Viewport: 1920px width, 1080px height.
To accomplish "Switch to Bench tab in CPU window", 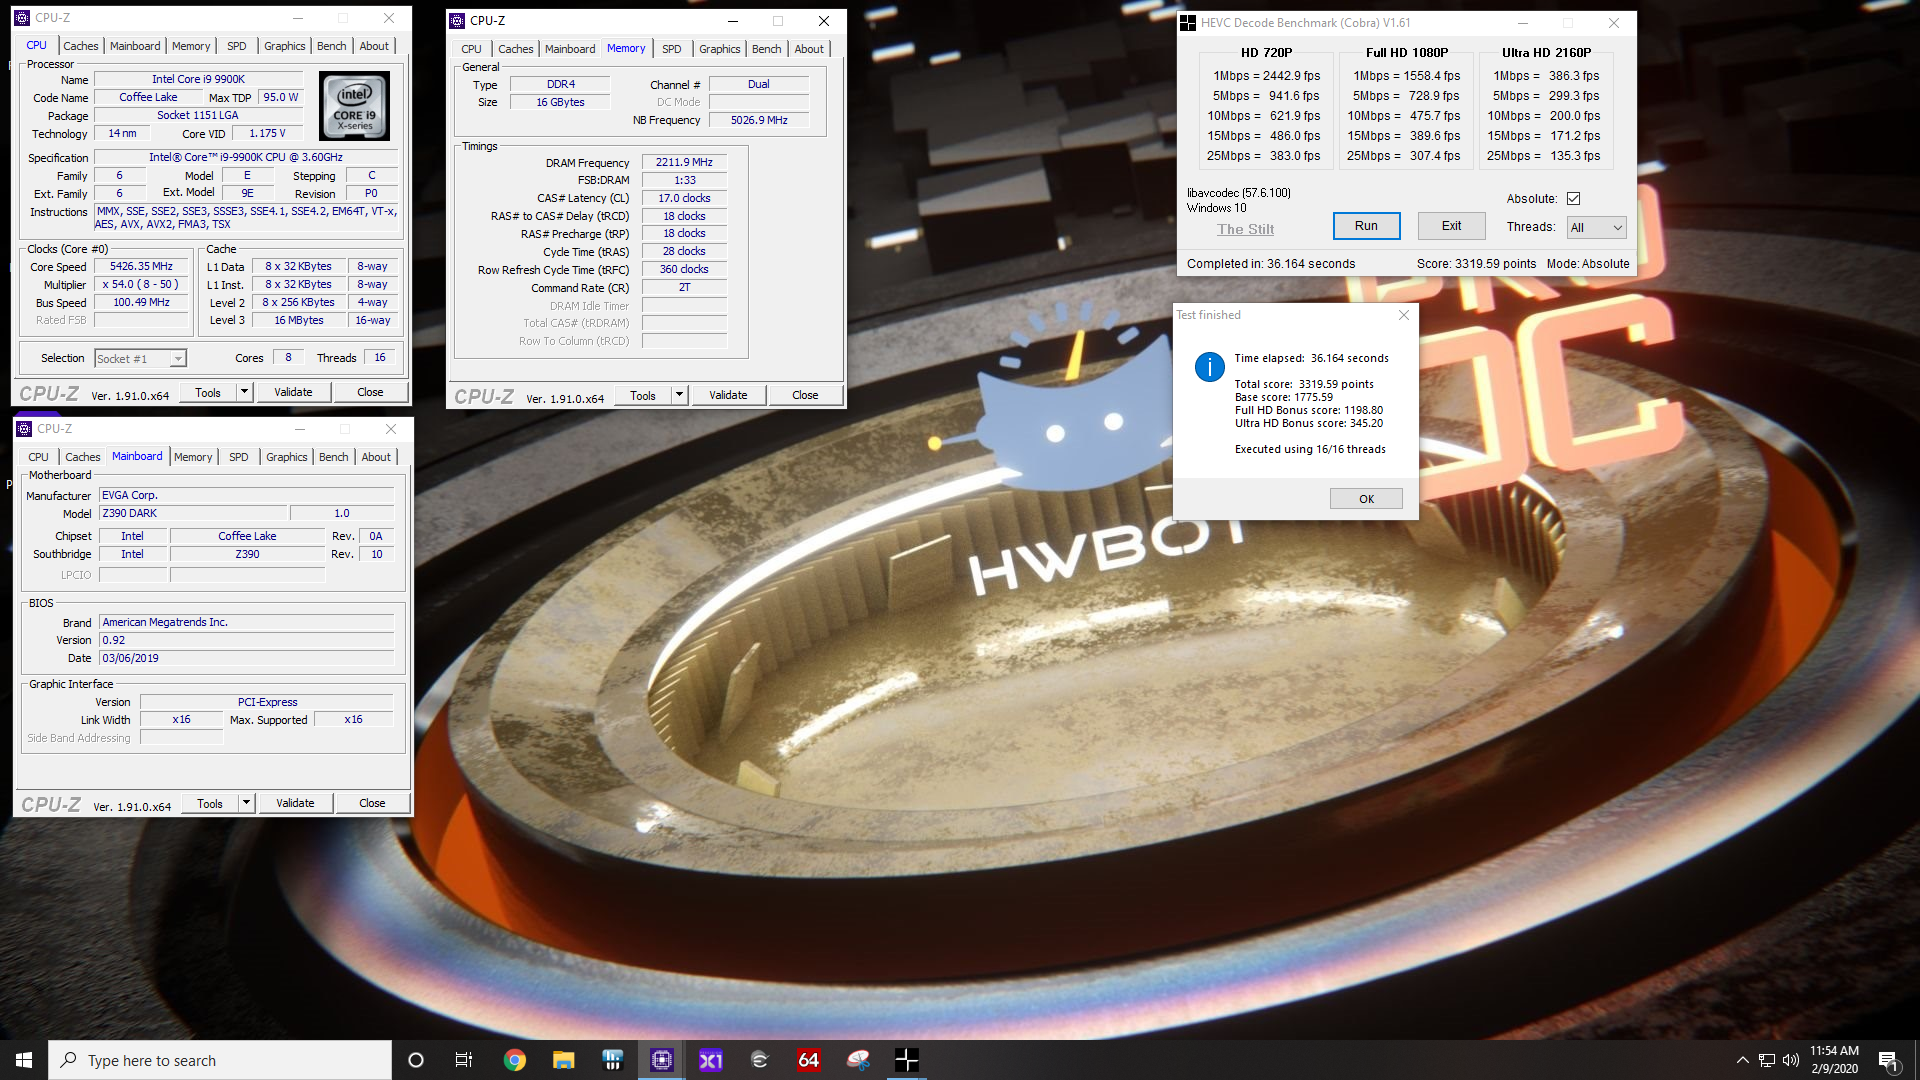I will click(x=332, y=46).
